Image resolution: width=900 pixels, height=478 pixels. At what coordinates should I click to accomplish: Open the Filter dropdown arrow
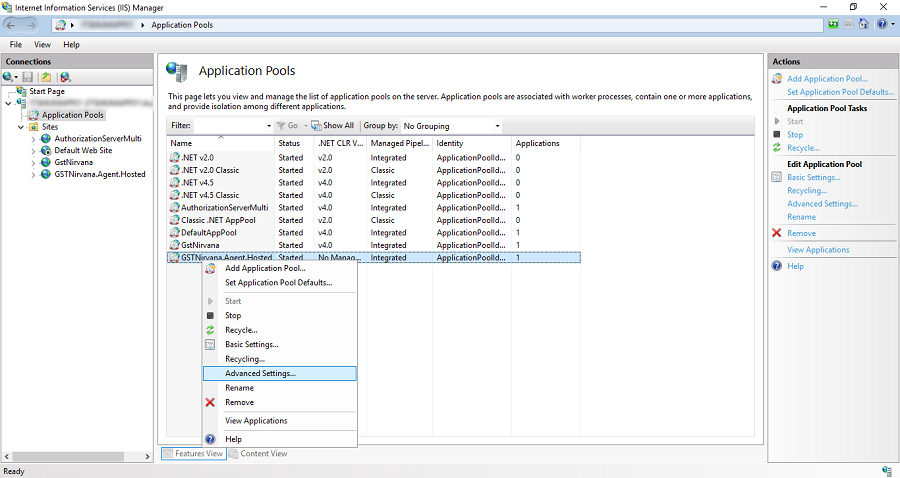(269, 126)
